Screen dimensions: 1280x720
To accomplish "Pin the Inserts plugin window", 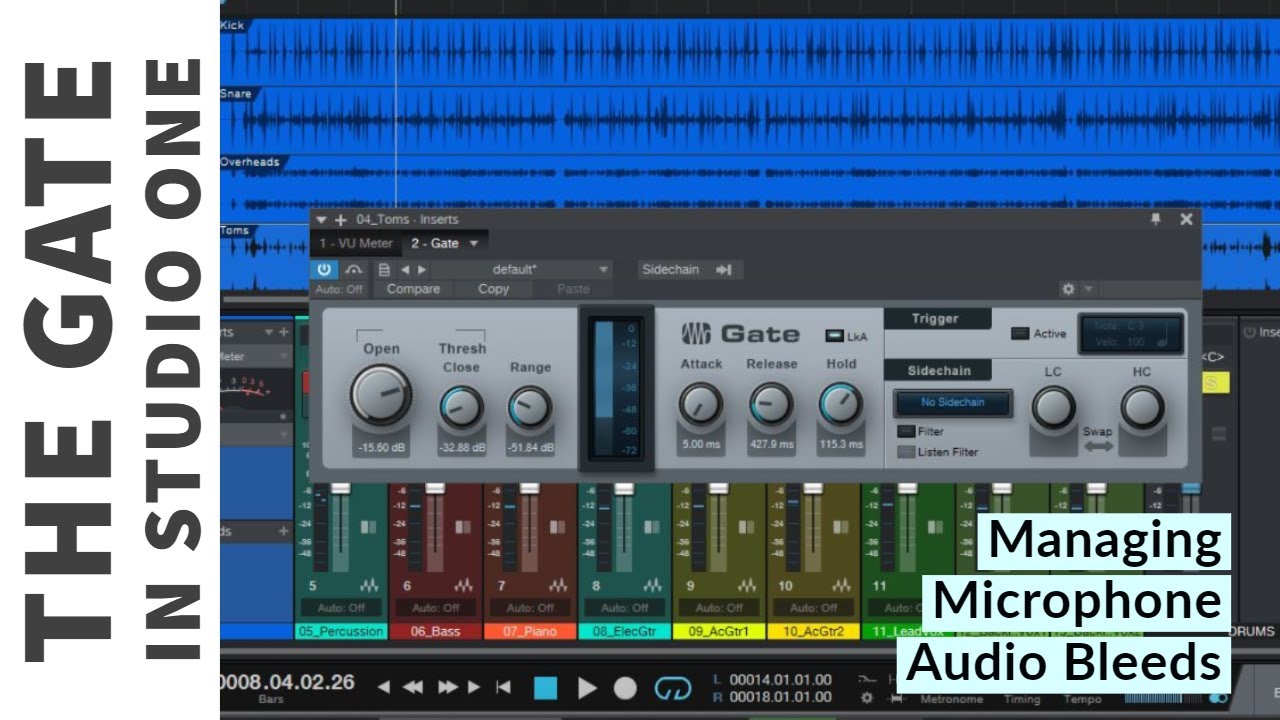I will pos(1156,219).
